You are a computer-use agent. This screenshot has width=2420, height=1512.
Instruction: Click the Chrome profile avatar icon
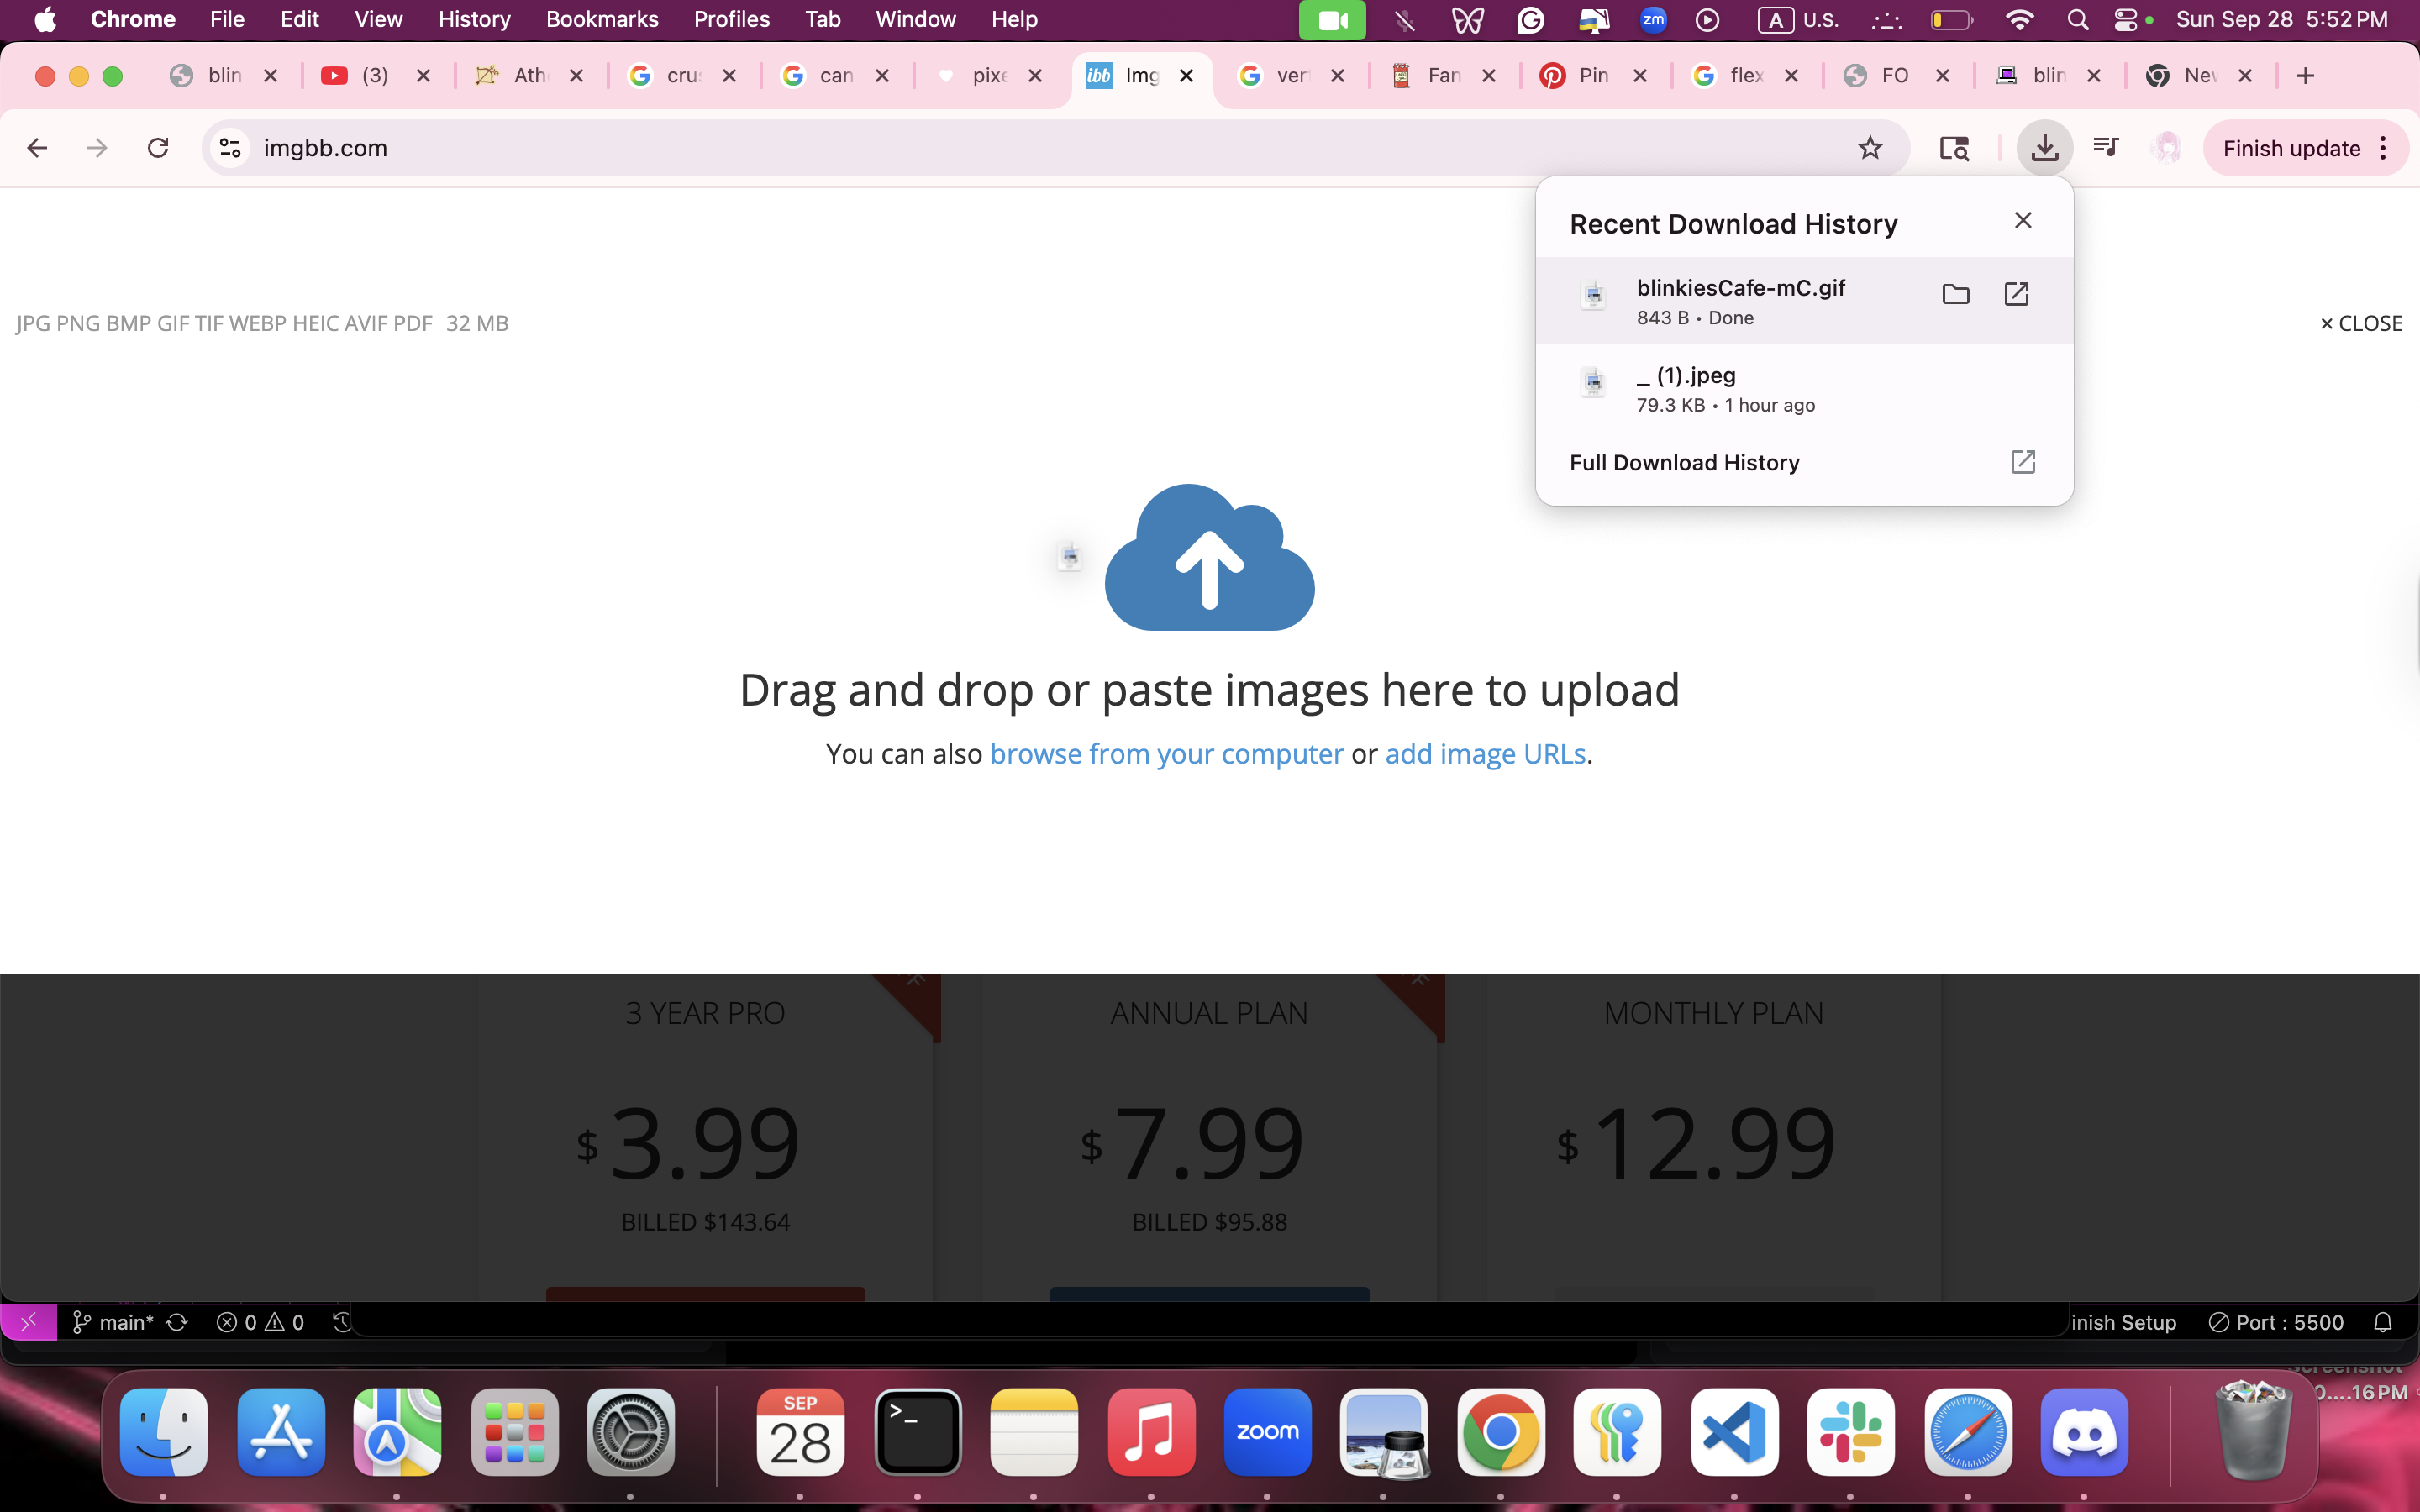(2167, 147)
